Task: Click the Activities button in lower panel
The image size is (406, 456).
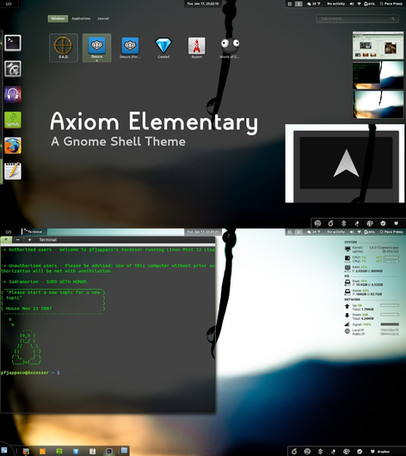Action: 9,232
